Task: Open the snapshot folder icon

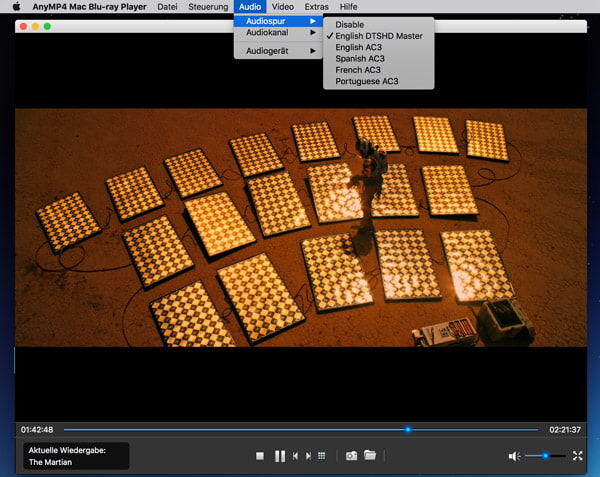Action: 370,455
